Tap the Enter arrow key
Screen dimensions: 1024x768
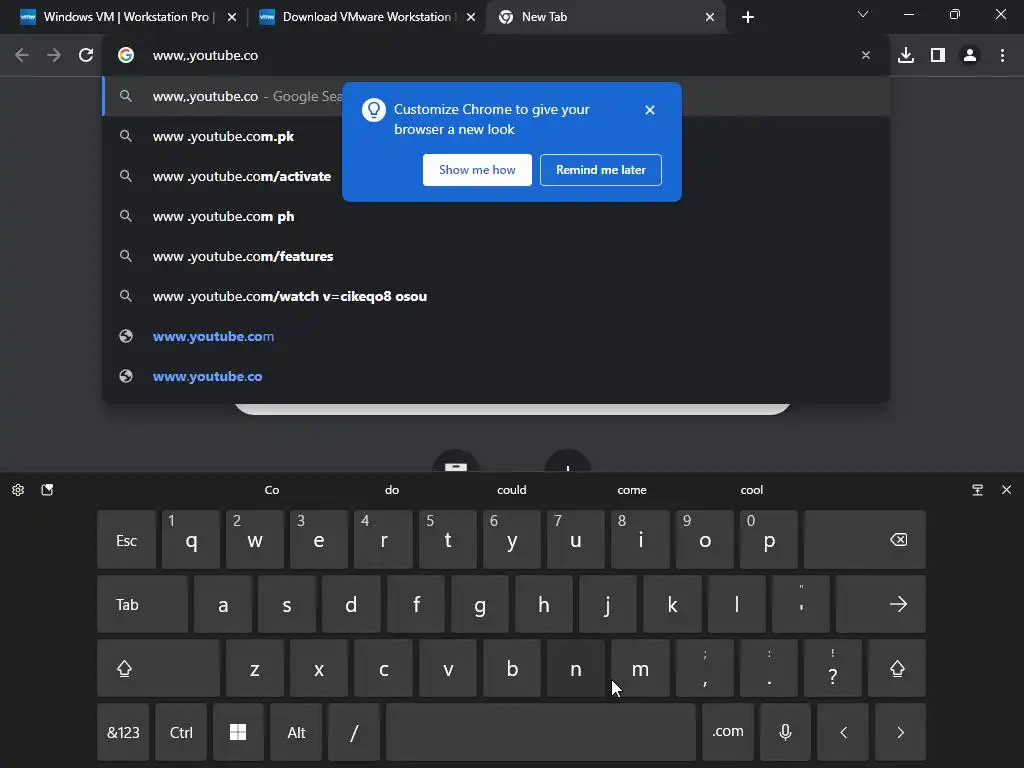[880, 604]
